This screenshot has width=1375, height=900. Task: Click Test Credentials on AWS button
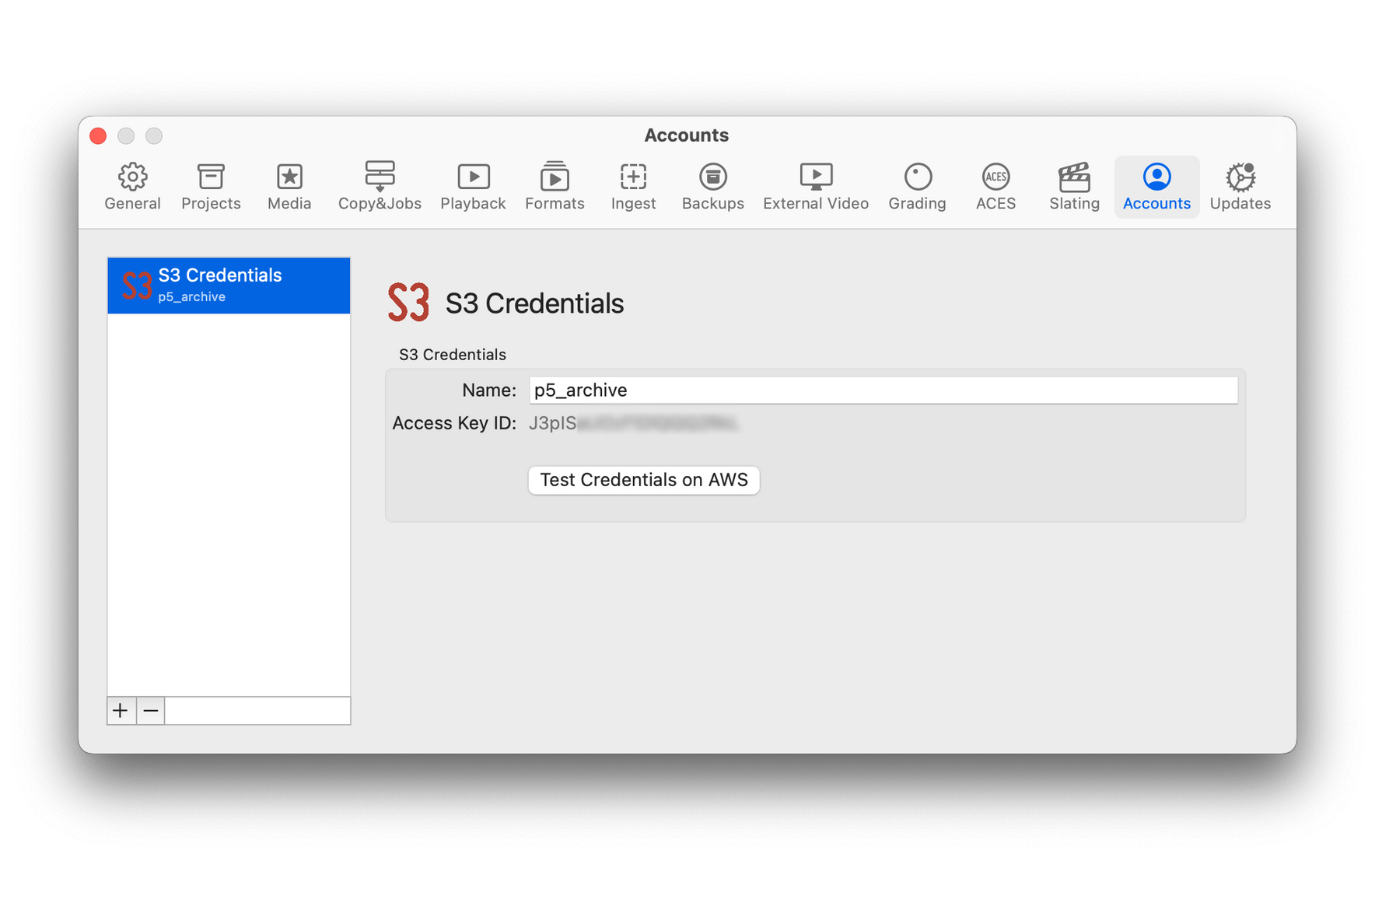[643, 480]
